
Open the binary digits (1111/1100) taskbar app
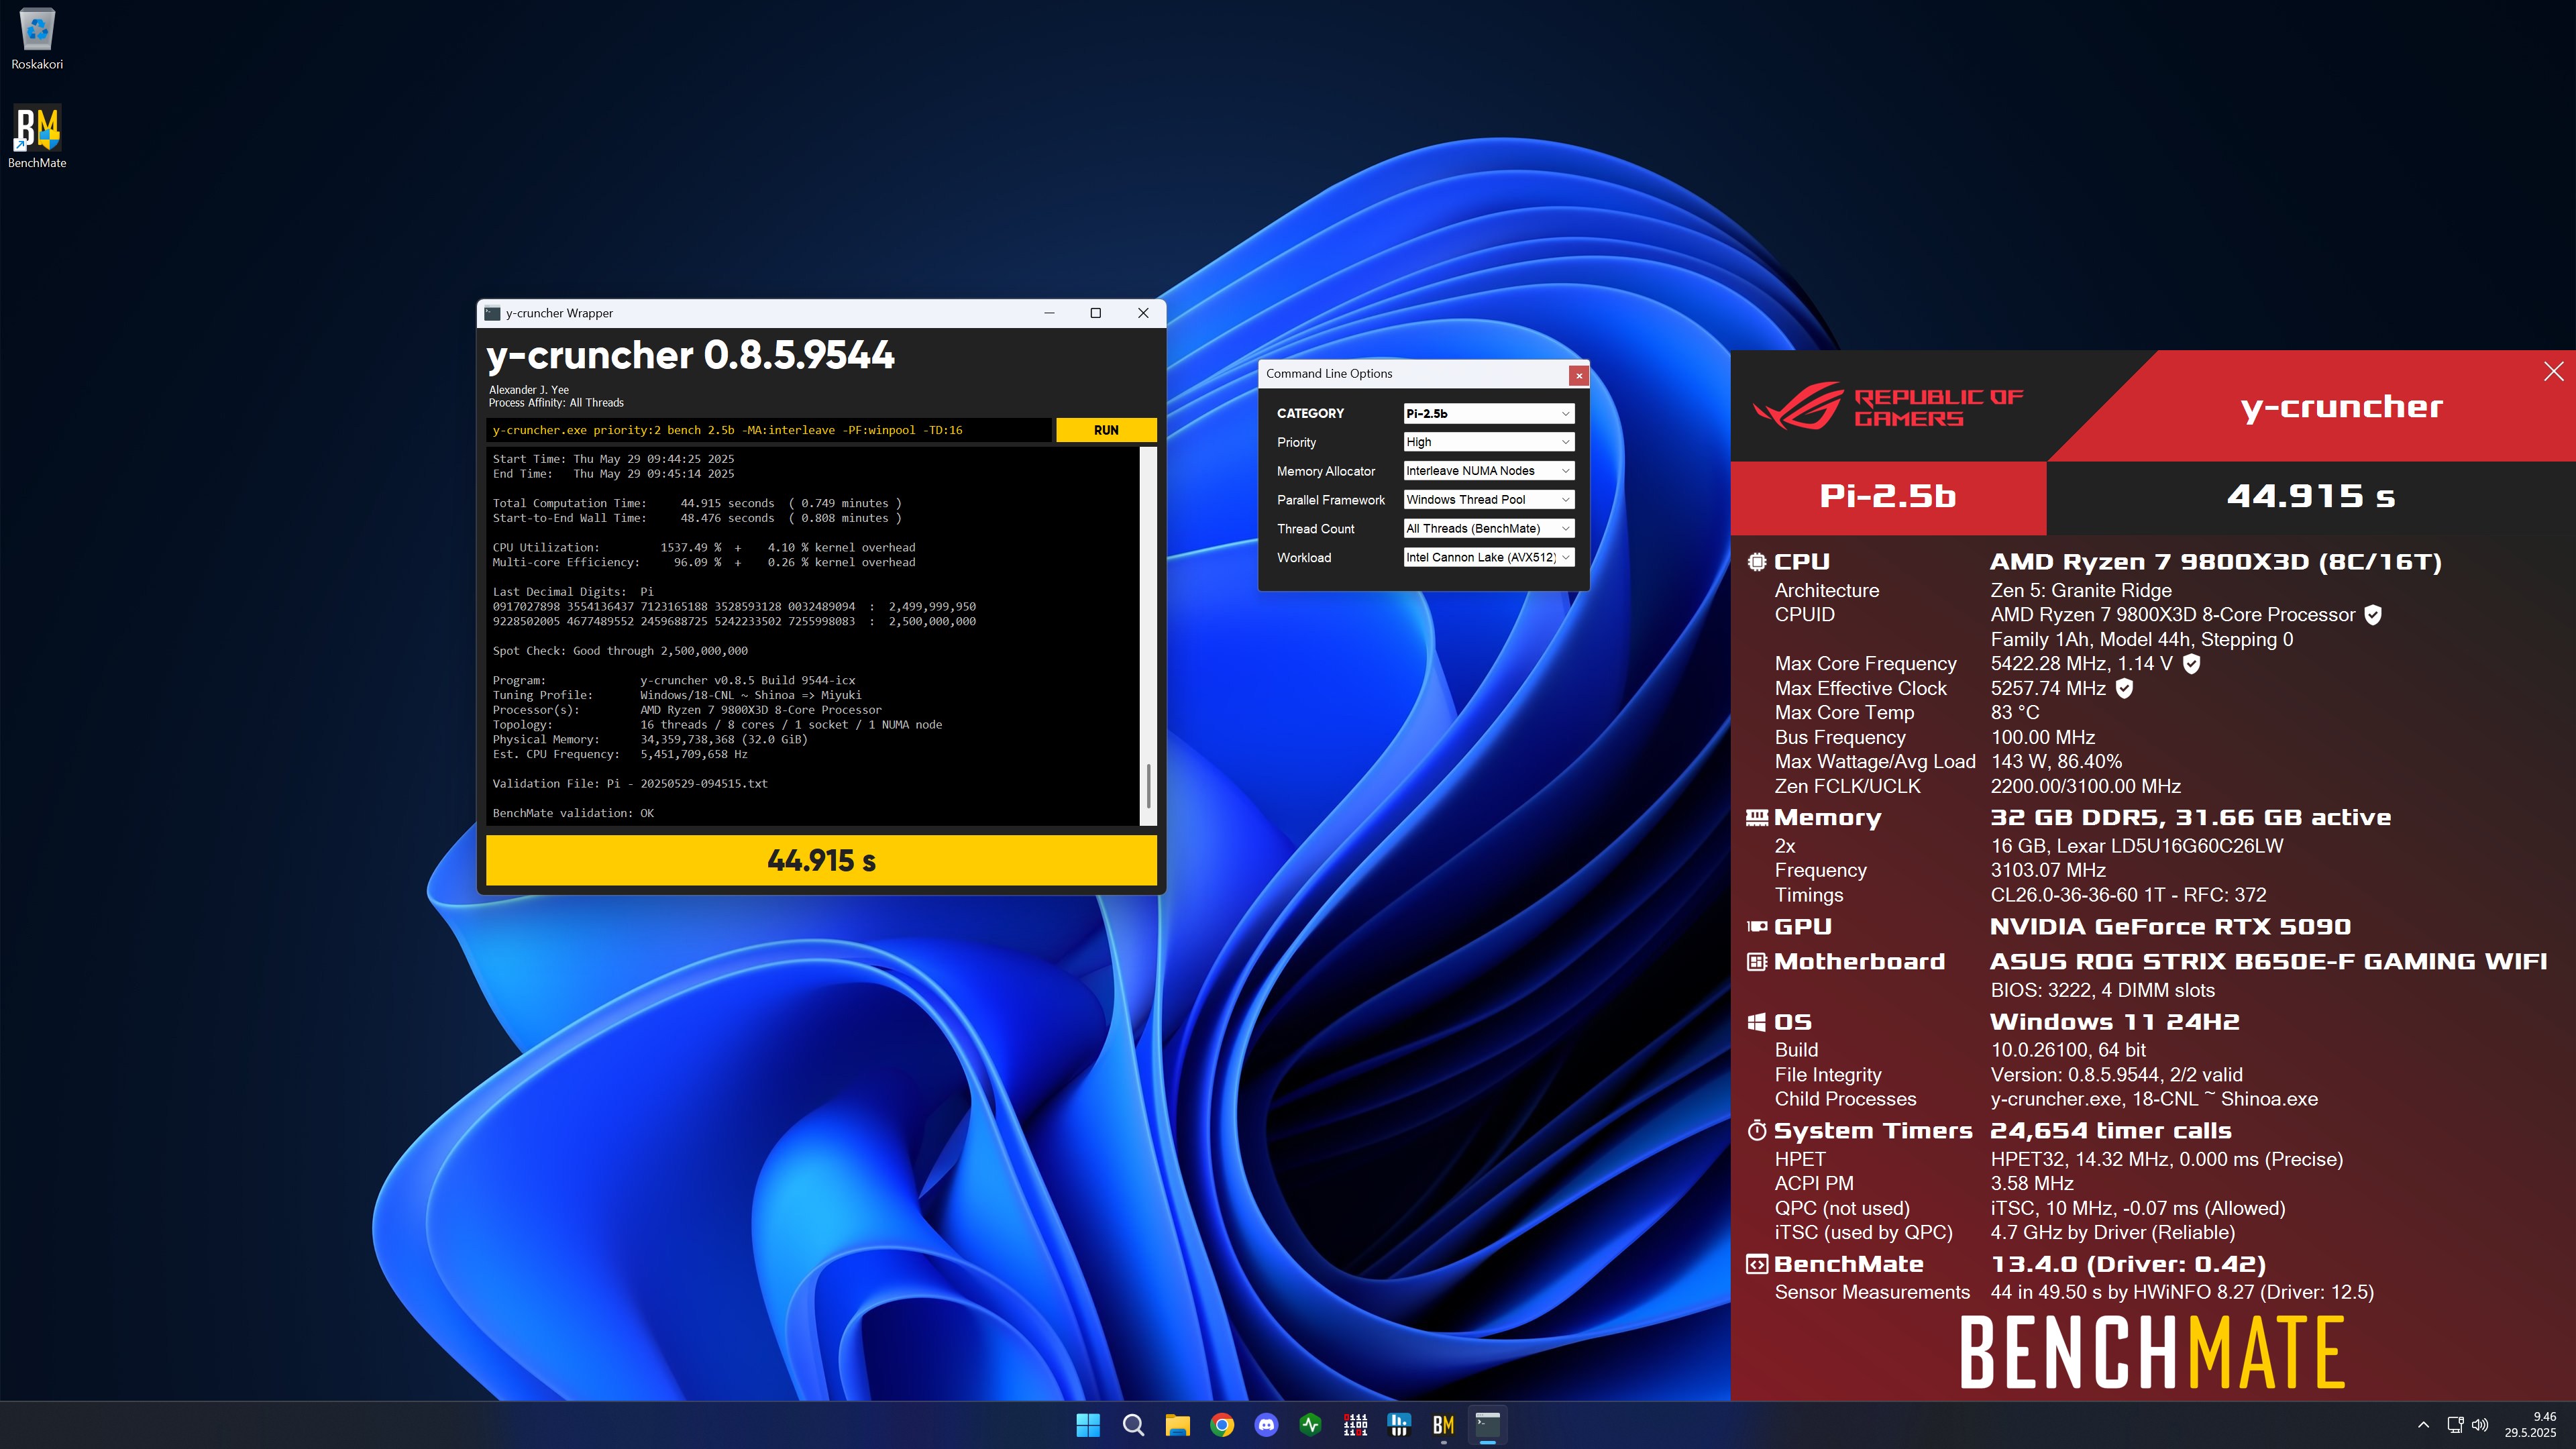1355,1425
